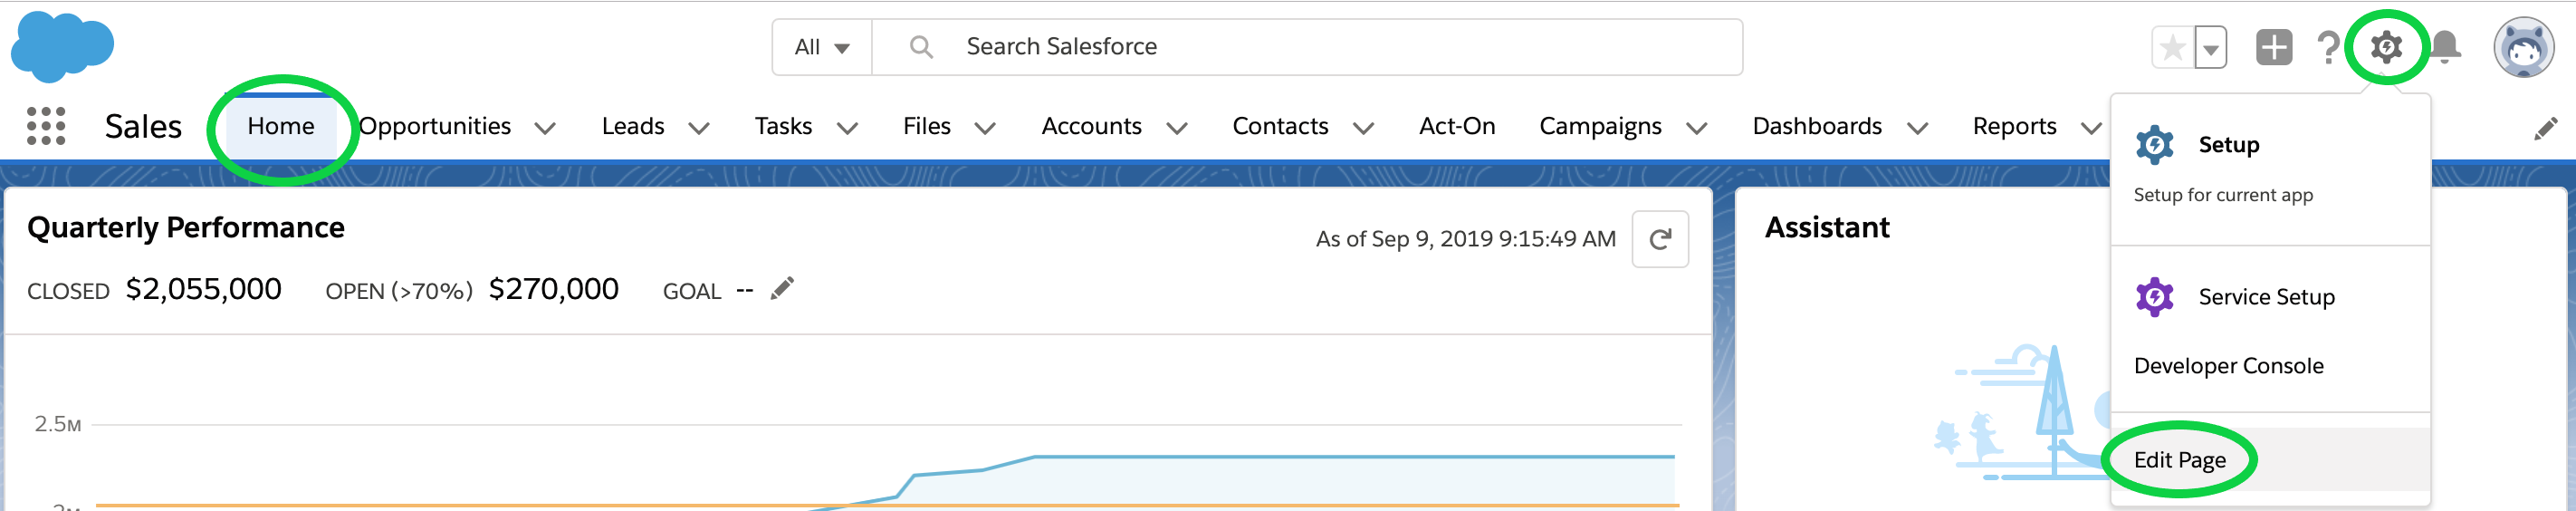
Task: Click the edit navigation pencil icon
Action: tap(2546, 129)
